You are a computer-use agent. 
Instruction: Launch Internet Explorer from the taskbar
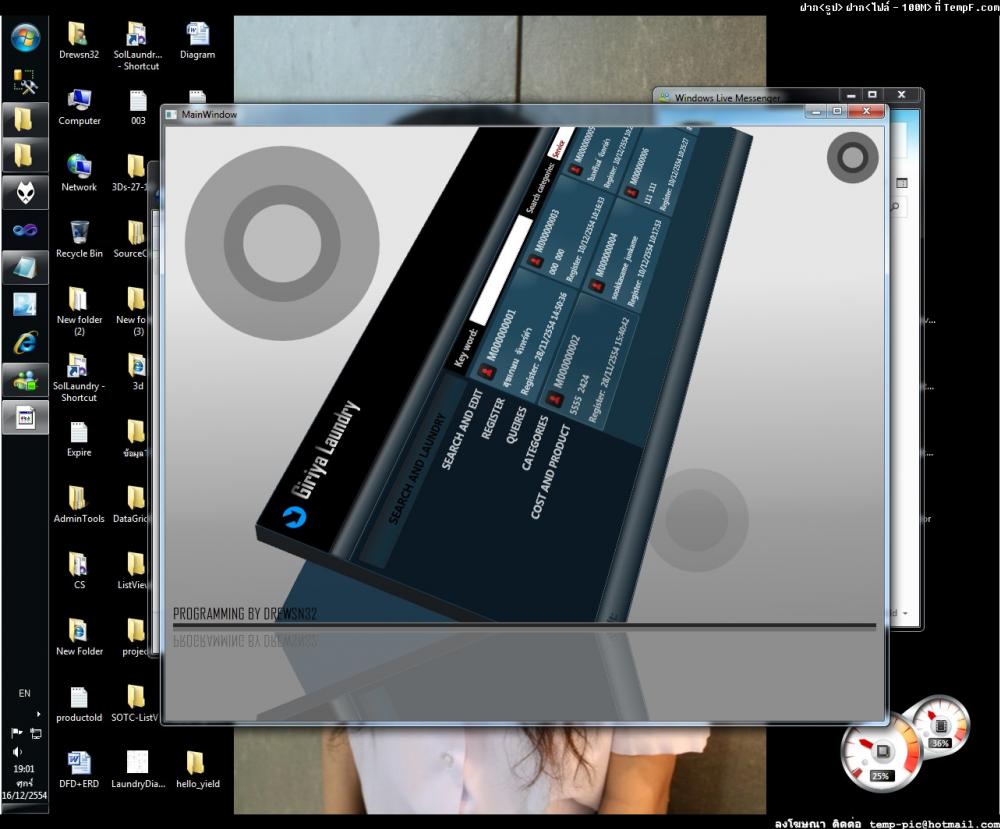[x=25, y=343]
